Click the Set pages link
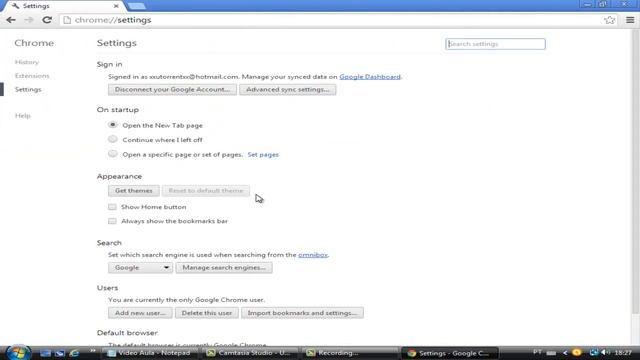 [x=263, y=155]
